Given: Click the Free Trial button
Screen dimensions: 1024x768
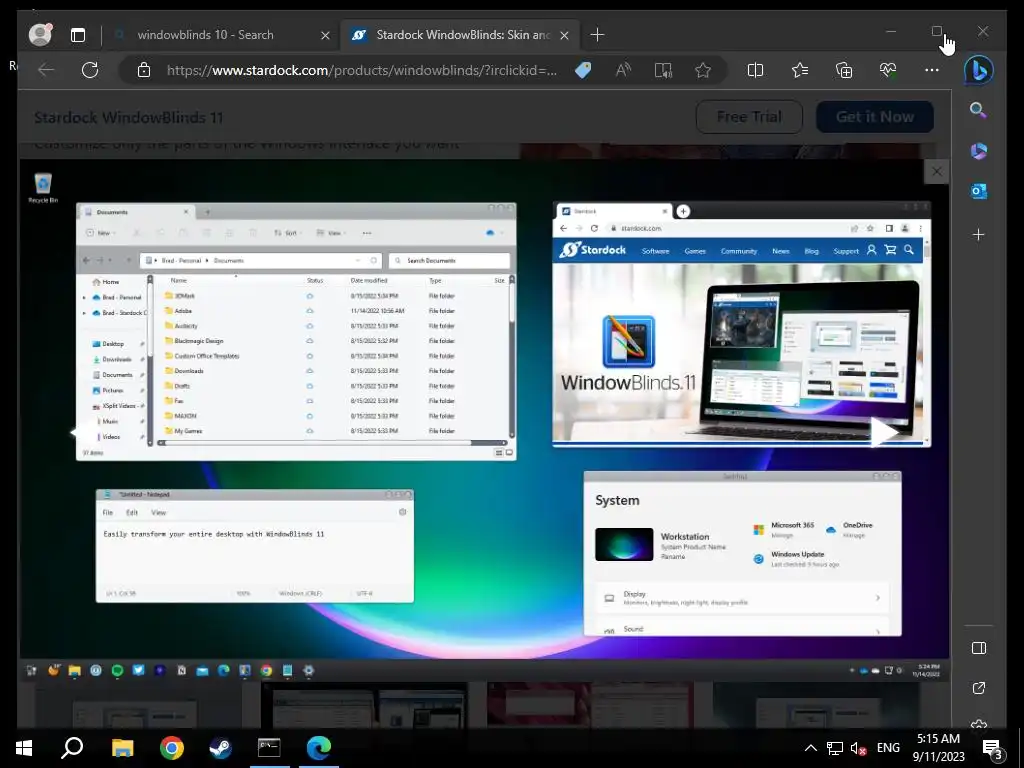Looking at the screenshot, I should coord(749,117).
